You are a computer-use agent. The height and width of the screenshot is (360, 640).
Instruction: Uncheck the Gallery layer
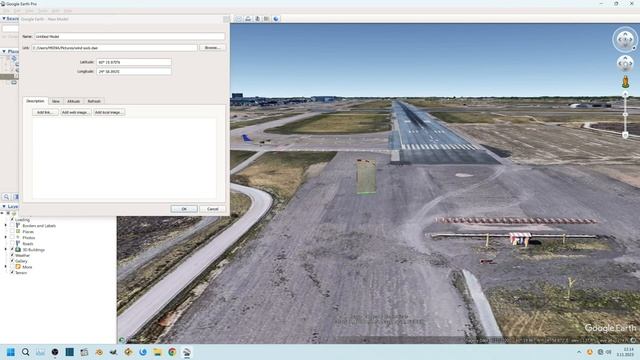pyautogui.click(x=12, y=261)
